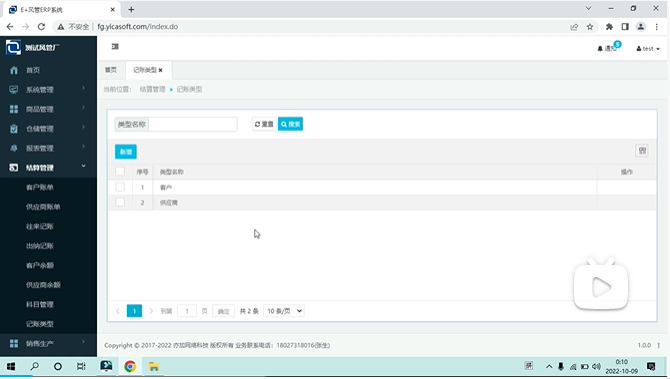Click the 重置 reset button
Screen dimensions: 670x379
point(264,124)
